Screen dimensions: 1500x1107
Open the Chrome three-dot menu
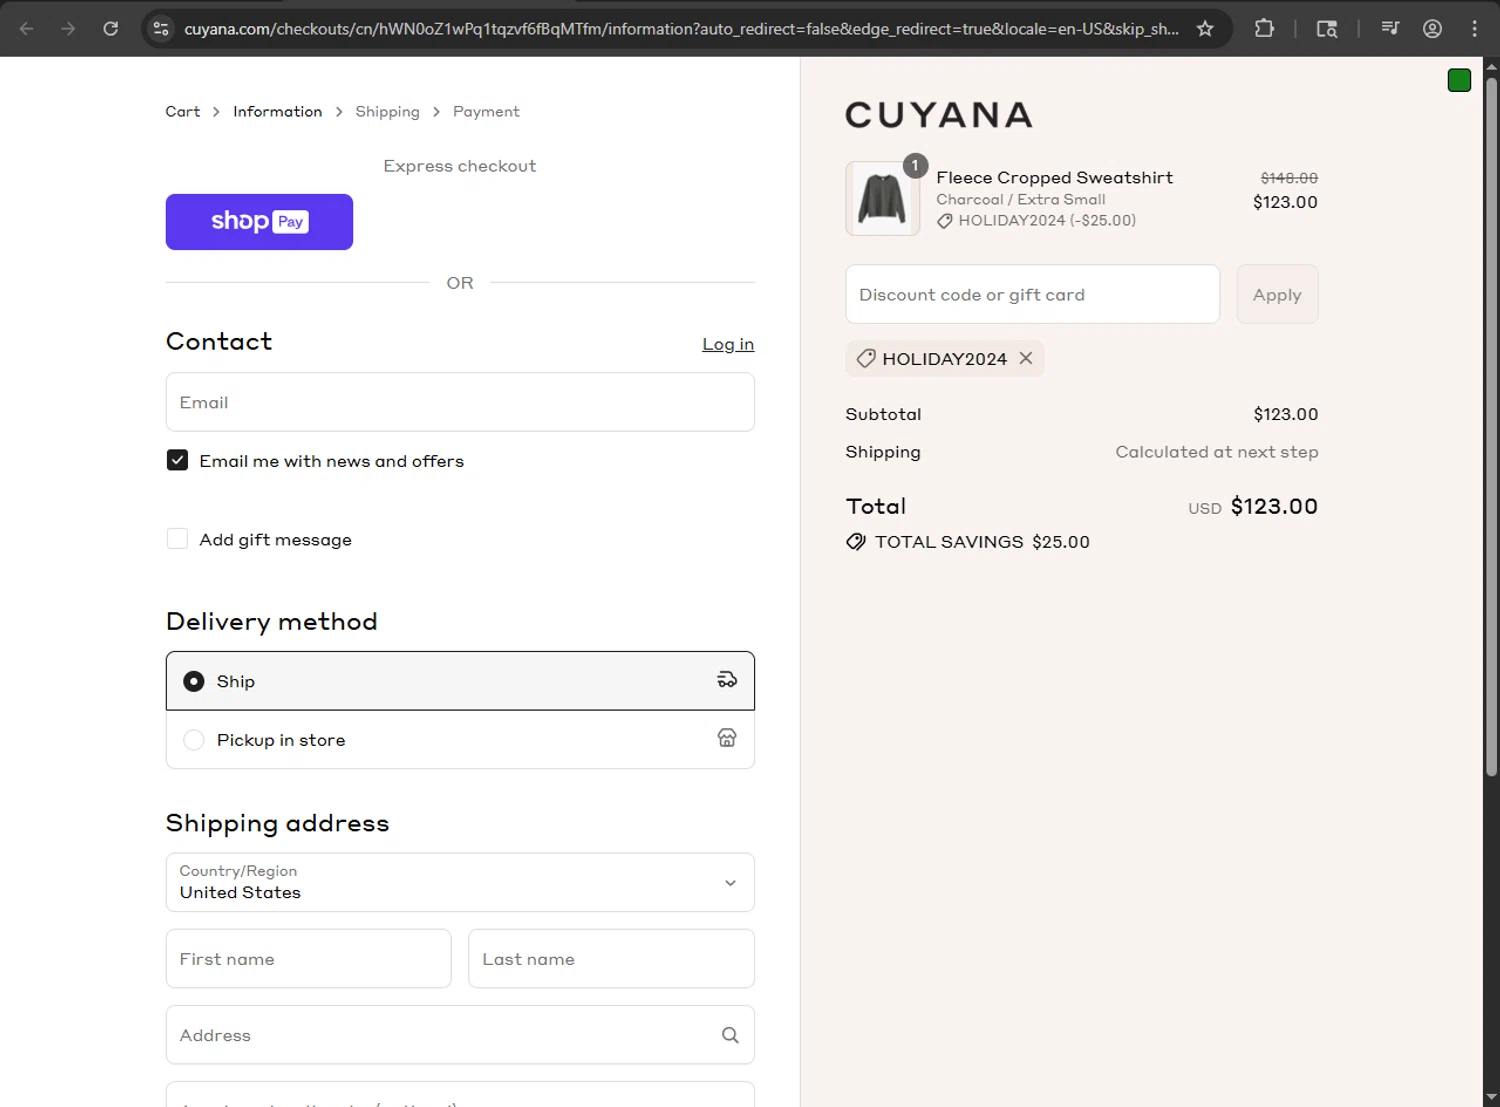tap(1474, 28)
